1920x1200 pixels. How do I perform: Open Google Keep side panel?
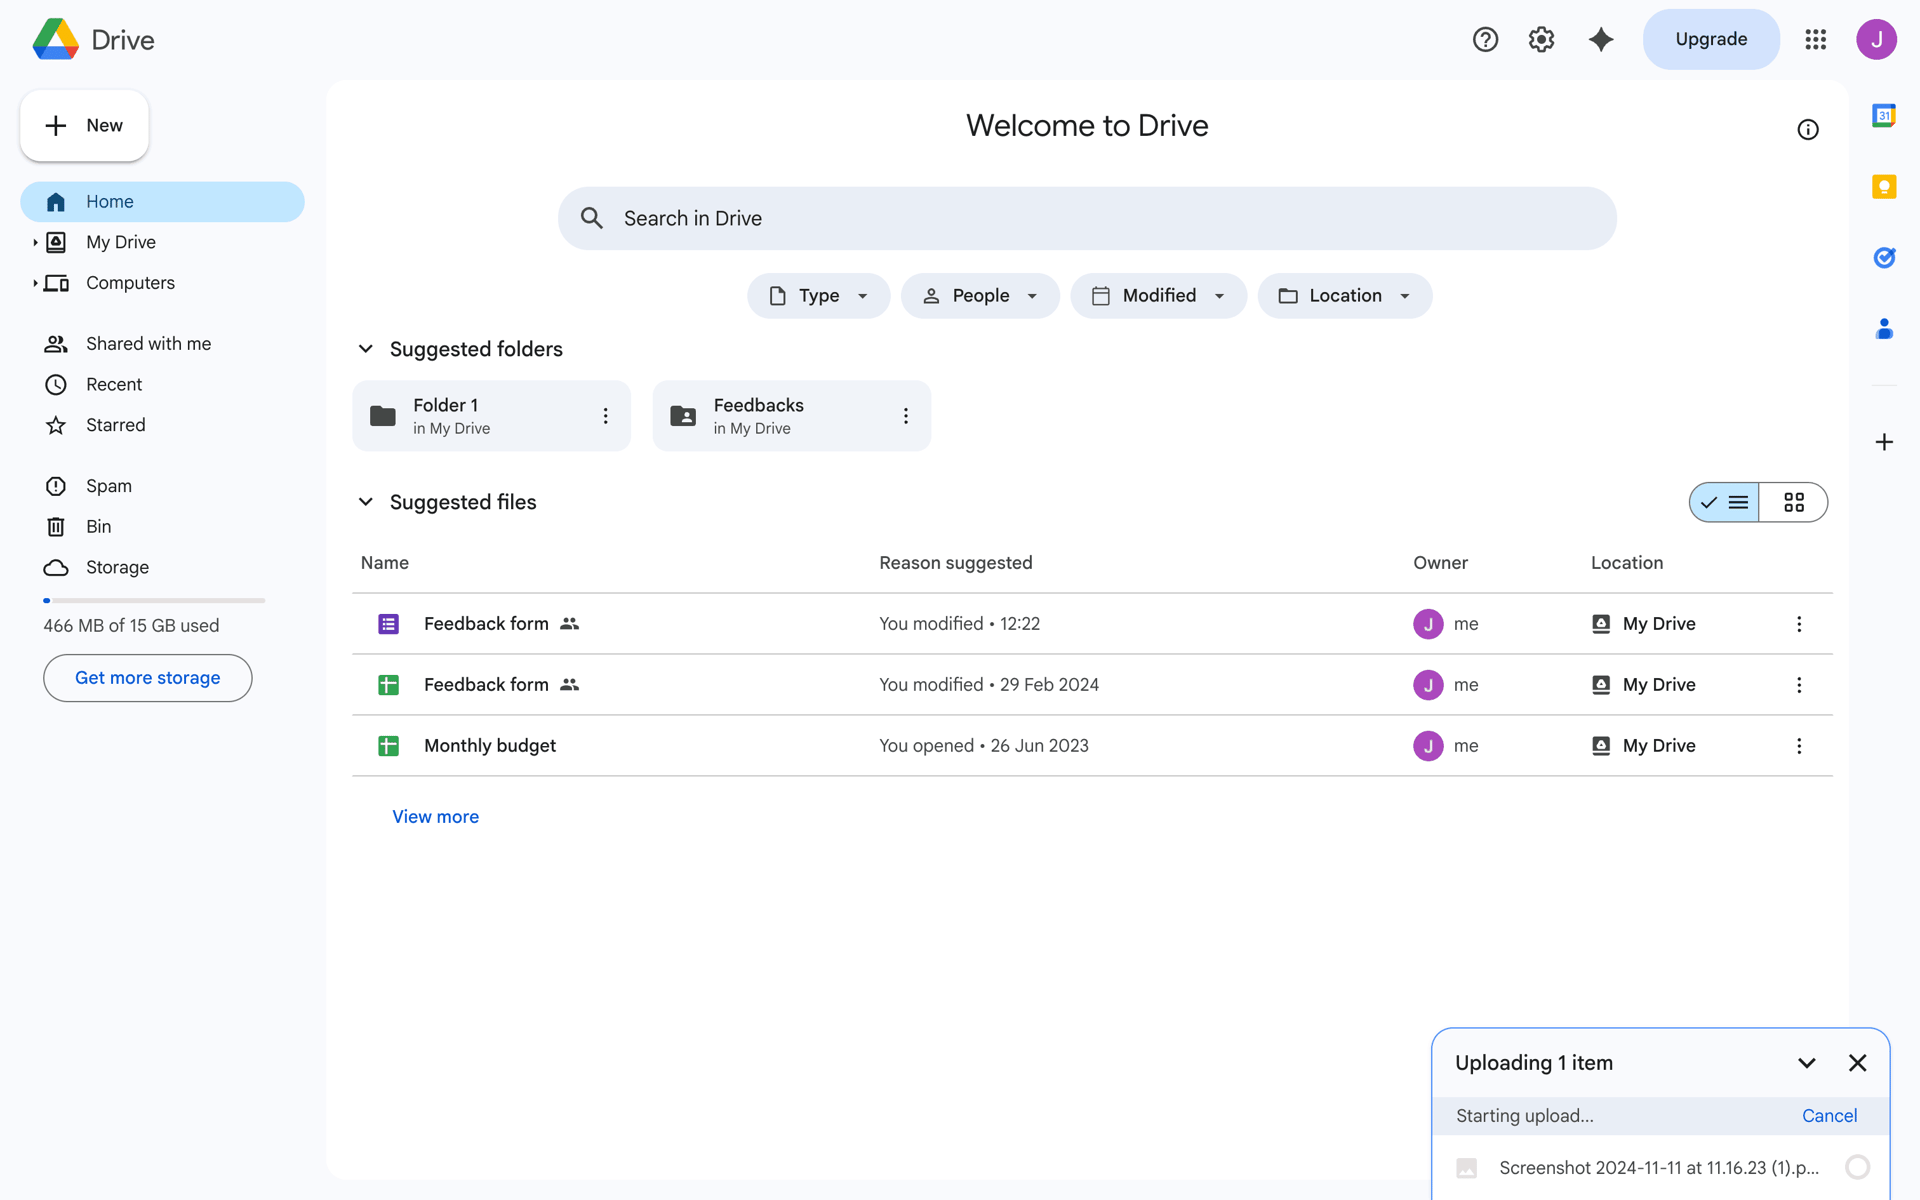(x=1884, y=187)
